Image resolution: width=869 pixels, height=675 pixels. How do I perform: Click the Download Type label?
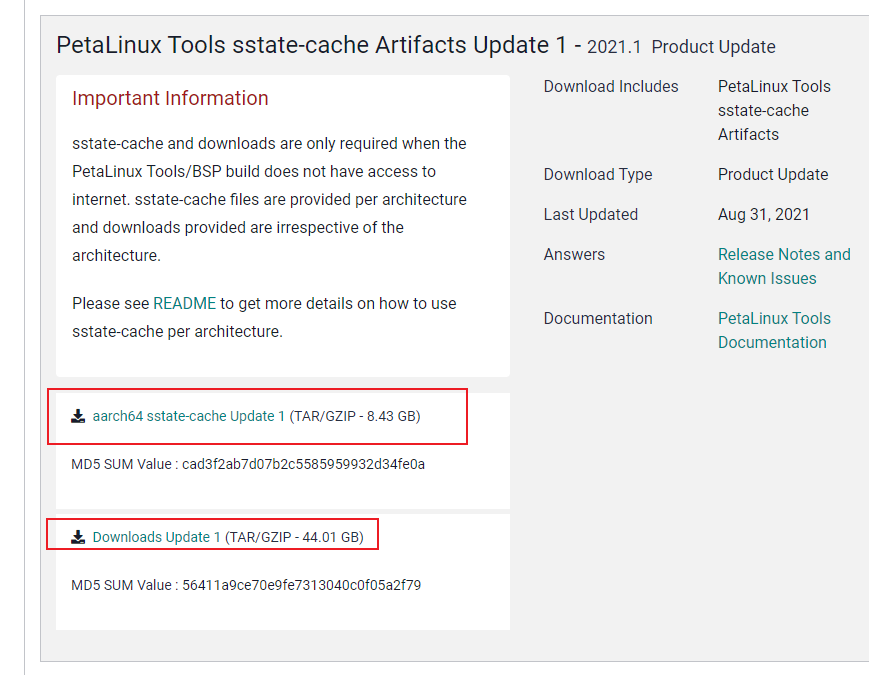[x=597, y=174]
